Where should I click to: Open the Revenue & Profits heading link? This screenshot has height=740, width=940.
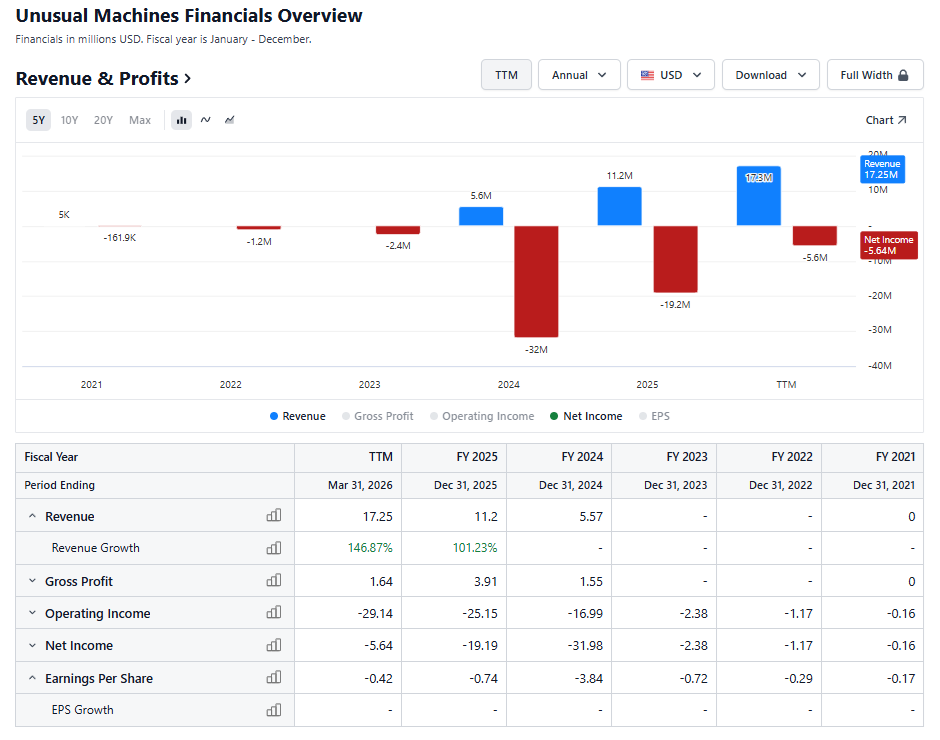103,79
